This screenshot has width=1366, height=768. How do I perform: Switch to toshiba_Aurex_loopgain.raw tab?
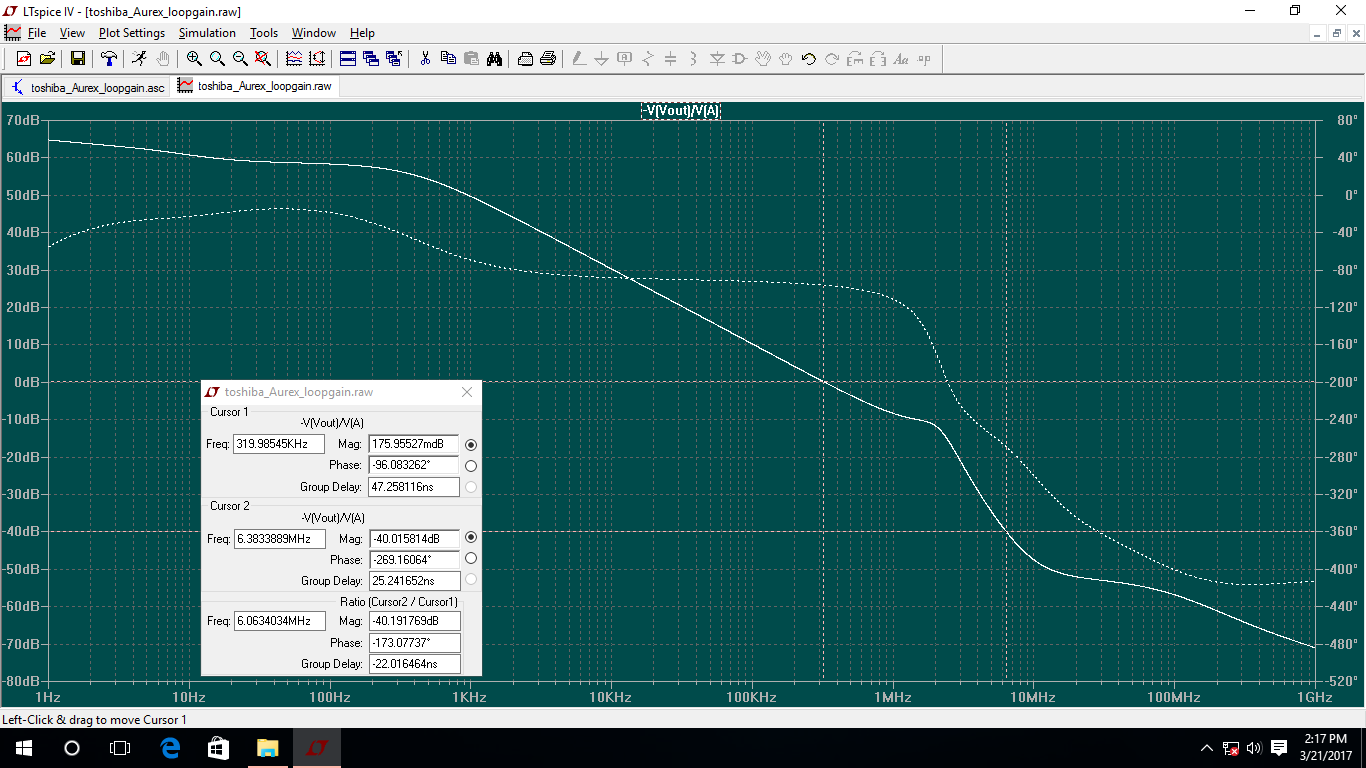point(256,86)
